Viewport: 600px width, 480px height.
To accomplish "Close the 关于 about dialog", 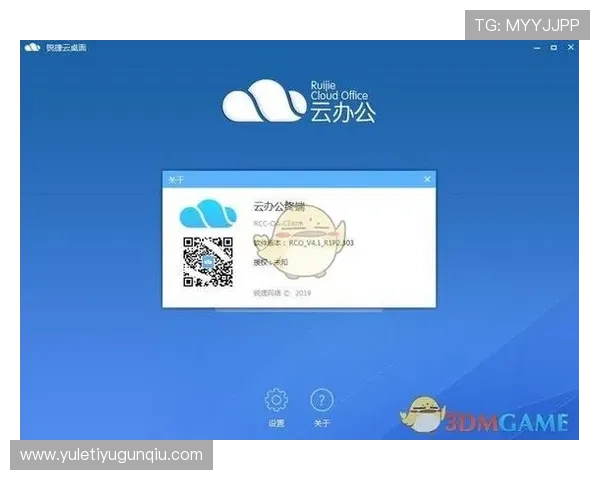I will point(427,179).
